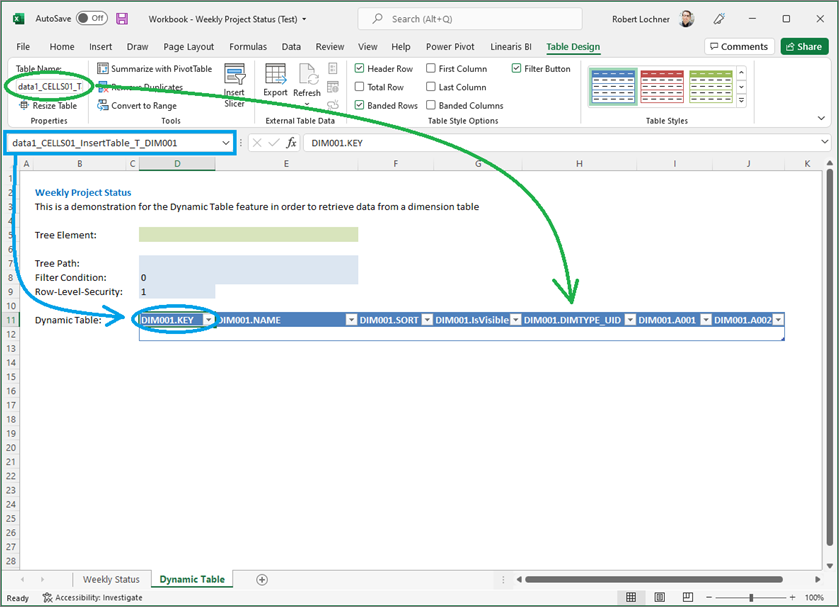Click the Export table button

[276, 80]
